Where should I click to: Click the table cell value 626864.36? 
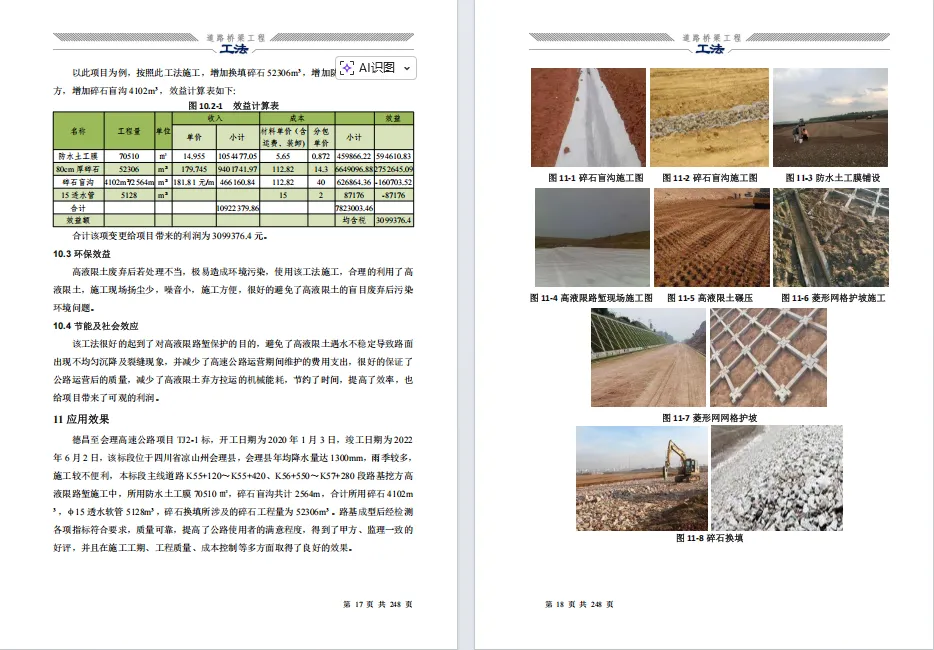(354, 182)
